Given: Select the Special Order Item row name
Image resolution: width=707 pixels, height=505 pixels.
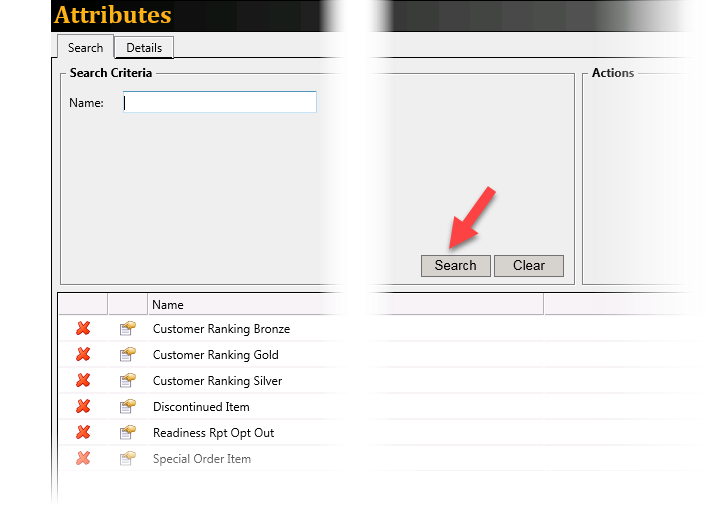Looking at the screenshot, I should pyautogui.click(x=201, y=459).
